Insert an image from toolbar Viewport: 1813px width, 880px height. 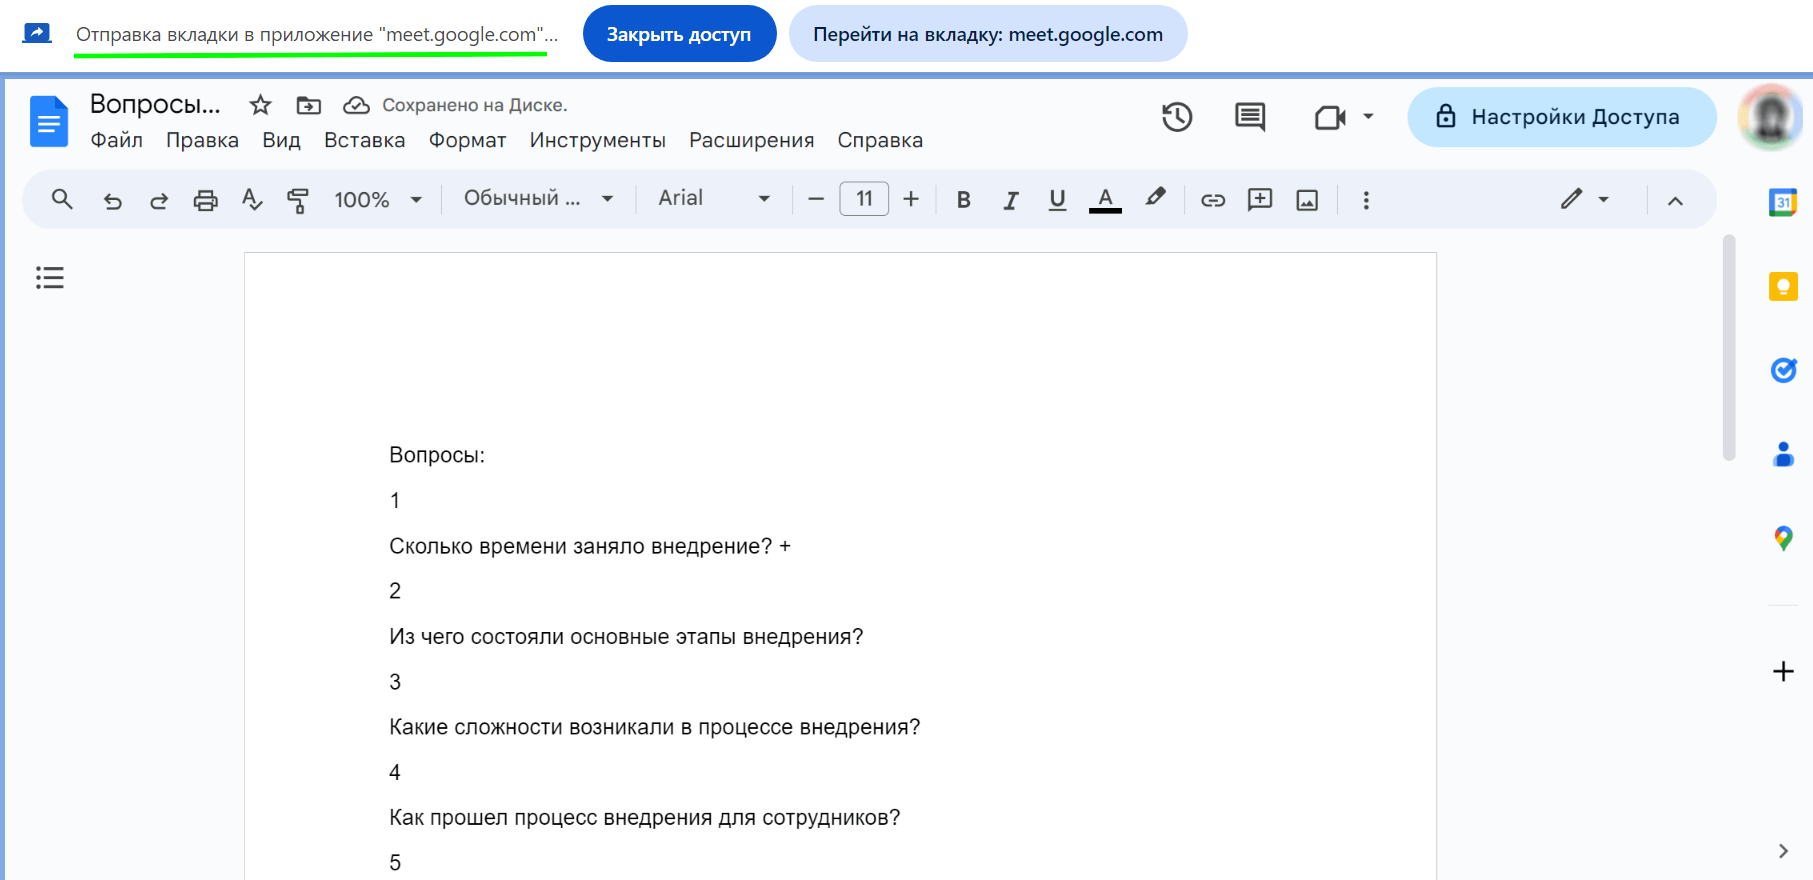click(1307, 200)
